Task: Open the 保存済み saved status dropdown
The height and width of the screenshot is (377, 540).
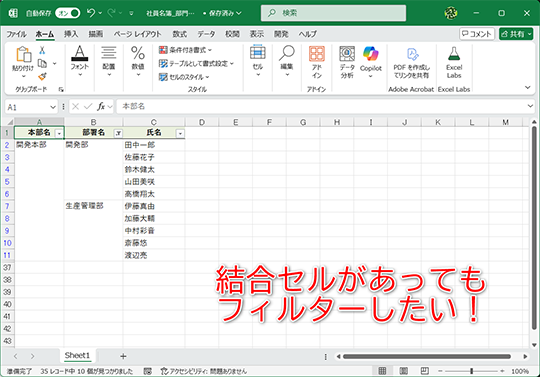Action: tap(222, 13)
